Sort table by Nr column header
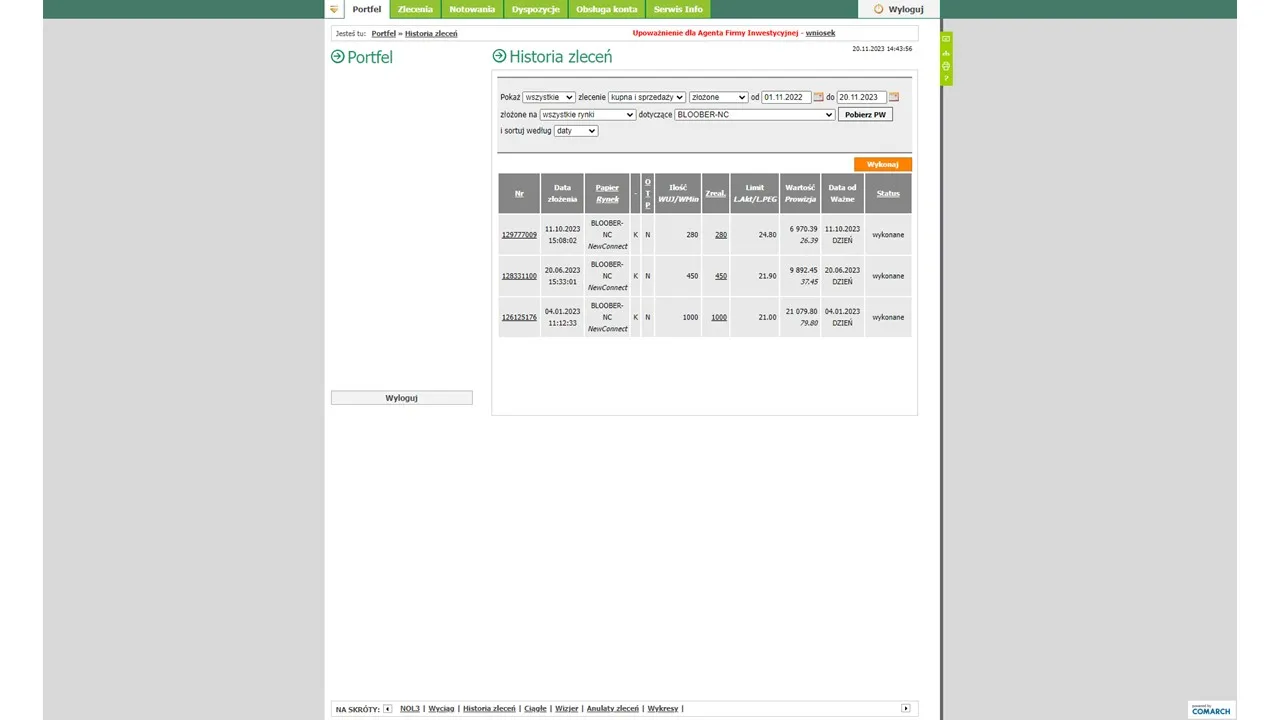The height and width of the screenshot is (720, 1280). (519, 194)
